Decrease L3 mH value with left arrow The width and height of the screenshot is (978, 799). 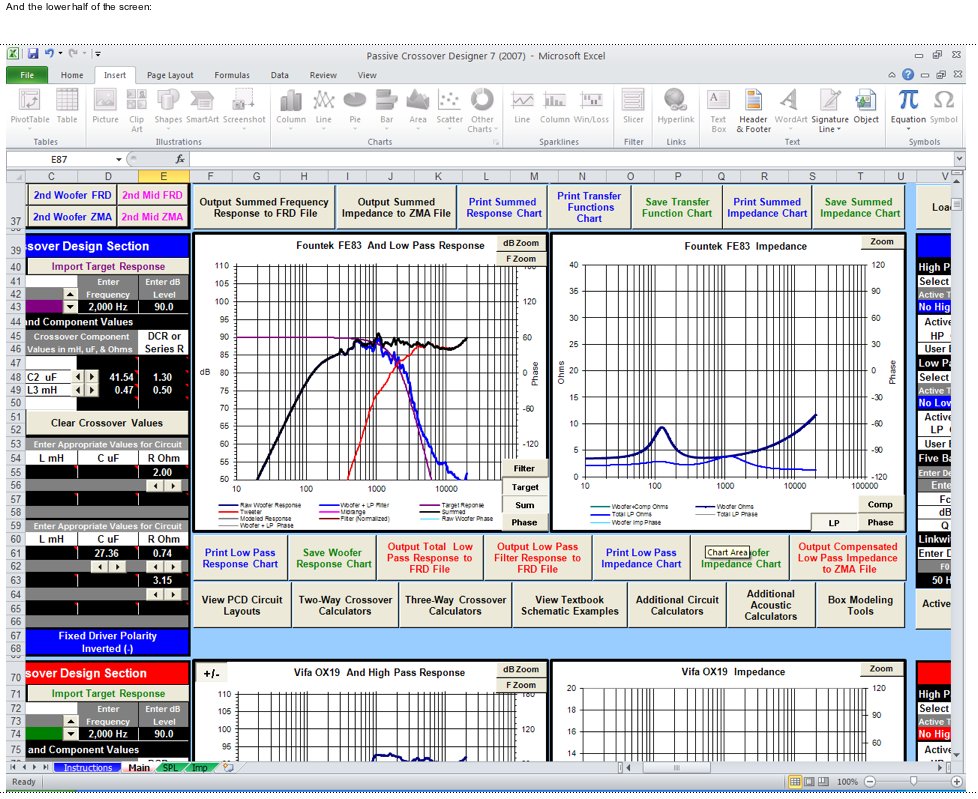click(x=78, y=390)
